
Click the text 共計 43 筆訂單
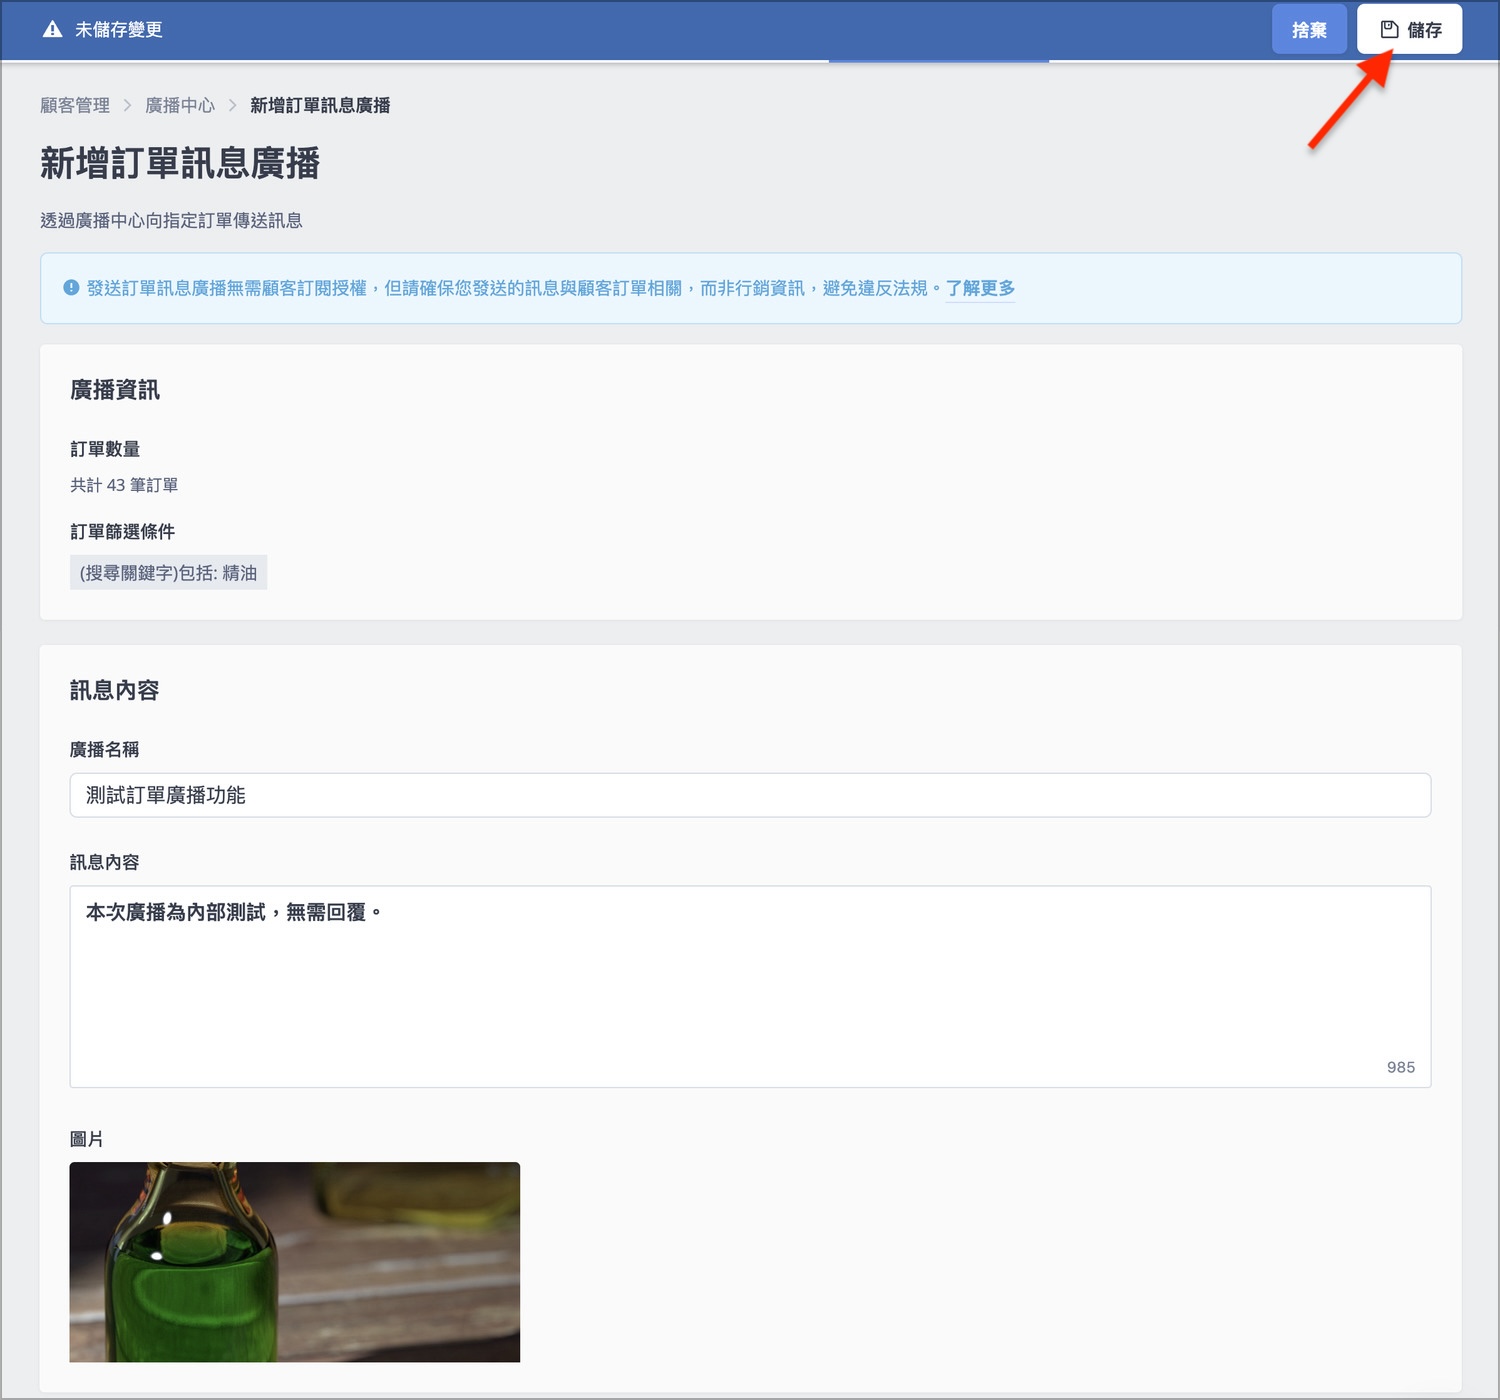(x=124, y=485)
